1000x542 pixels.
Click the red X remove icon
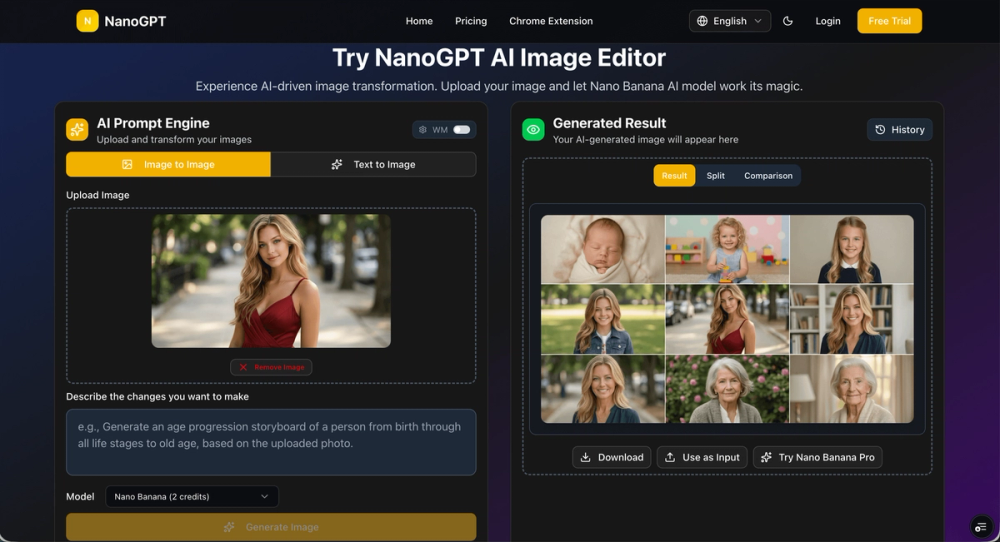pos(243,367)
